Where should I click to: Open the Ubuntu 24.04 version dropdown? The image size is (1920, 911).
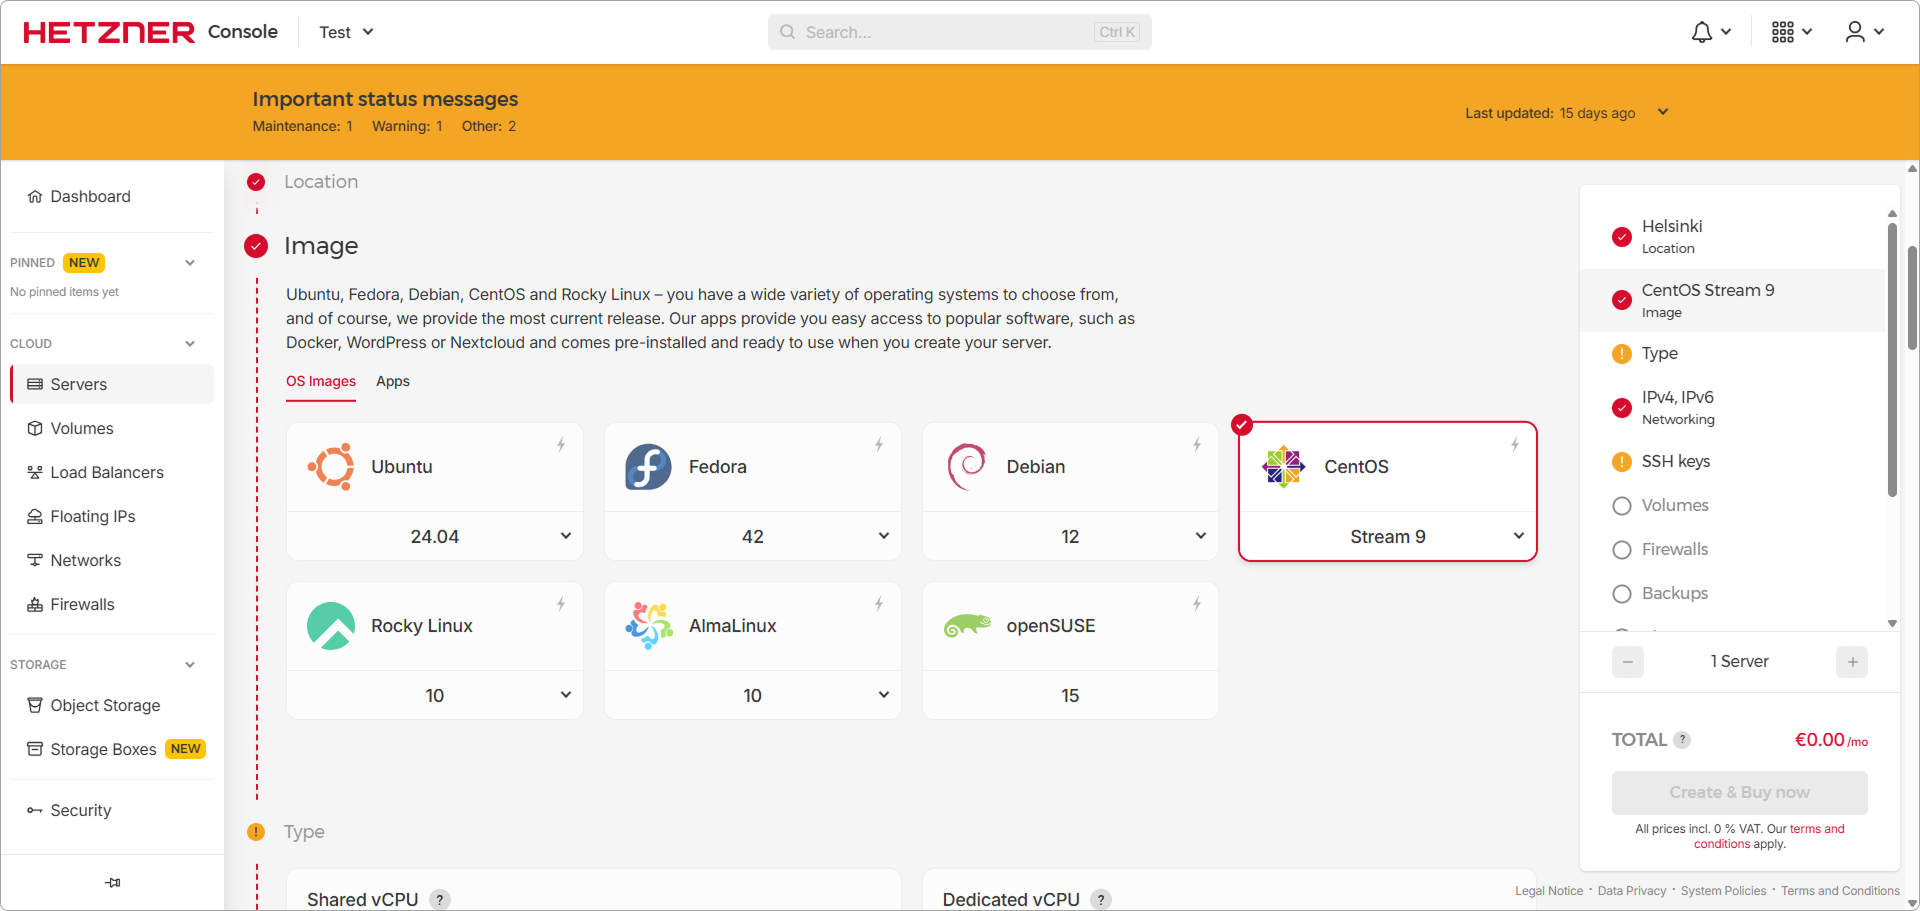coord(435,536)
